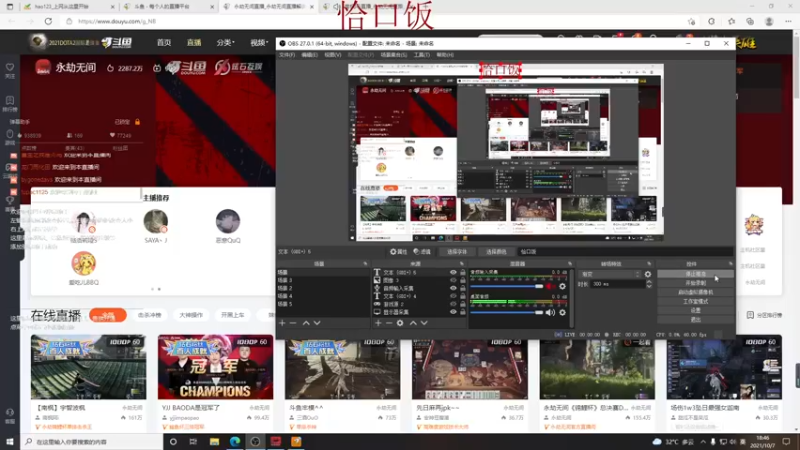Hide the 音频输入采集 source
Image resolution: width=800 pixels, height=450 pixels.
coord(453,288)
